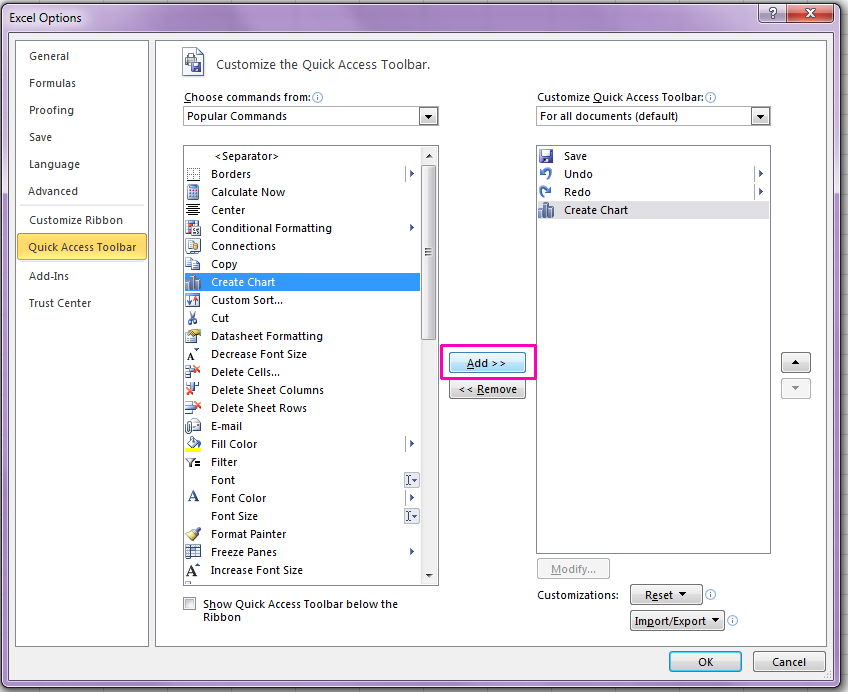Open the For all documents dropdown

click(760, 116)
